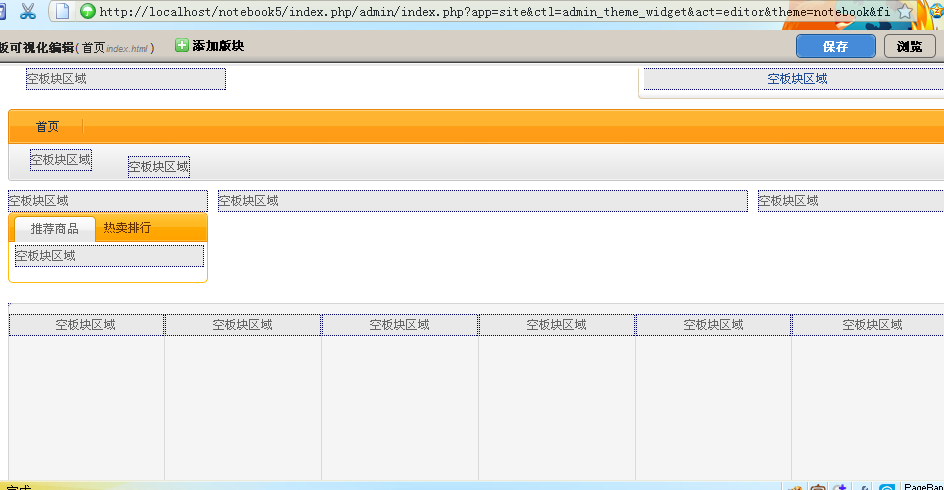Select the top-left 空板块区域 header slot
The height and width of the screenshot is (490, 944).
click(x=126, y=79)
